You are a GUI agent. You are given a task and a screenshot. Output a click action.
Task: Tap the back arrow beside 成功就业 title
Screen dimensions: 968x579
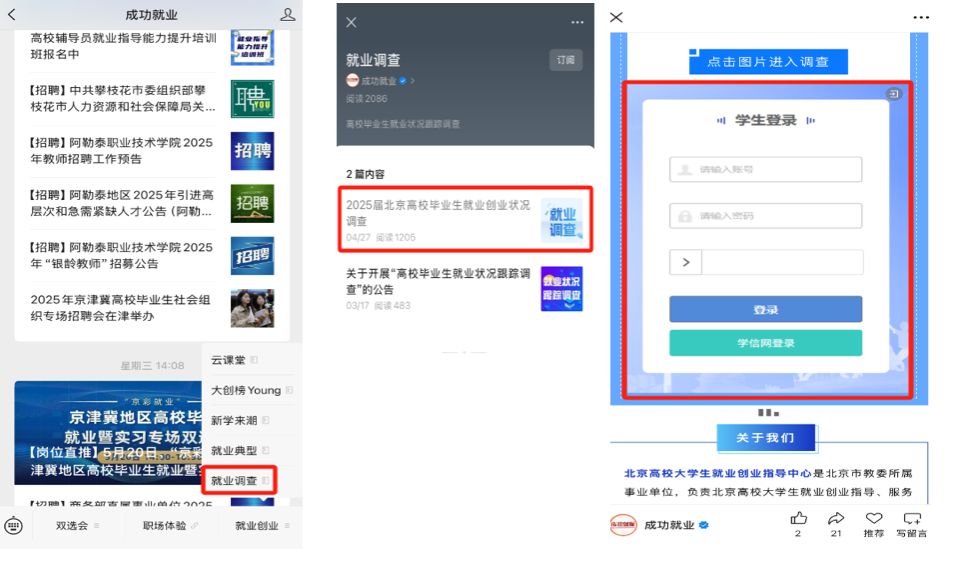point(12,15)
